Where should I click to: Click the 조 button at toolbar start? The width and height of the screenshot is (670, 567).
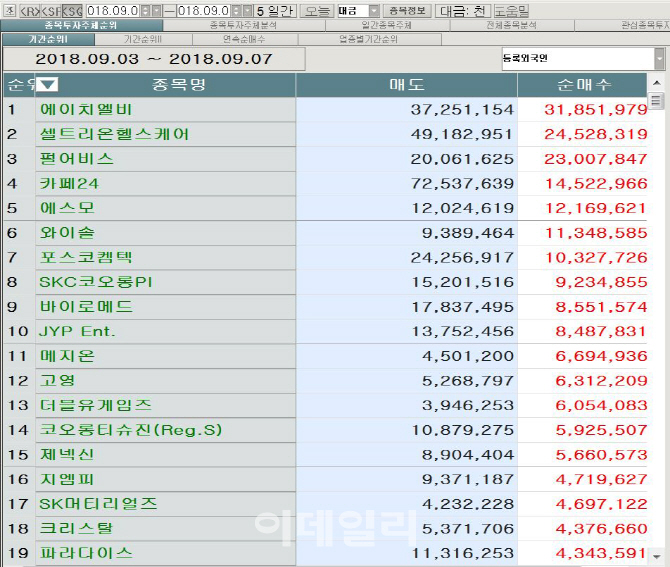[9, 10]
